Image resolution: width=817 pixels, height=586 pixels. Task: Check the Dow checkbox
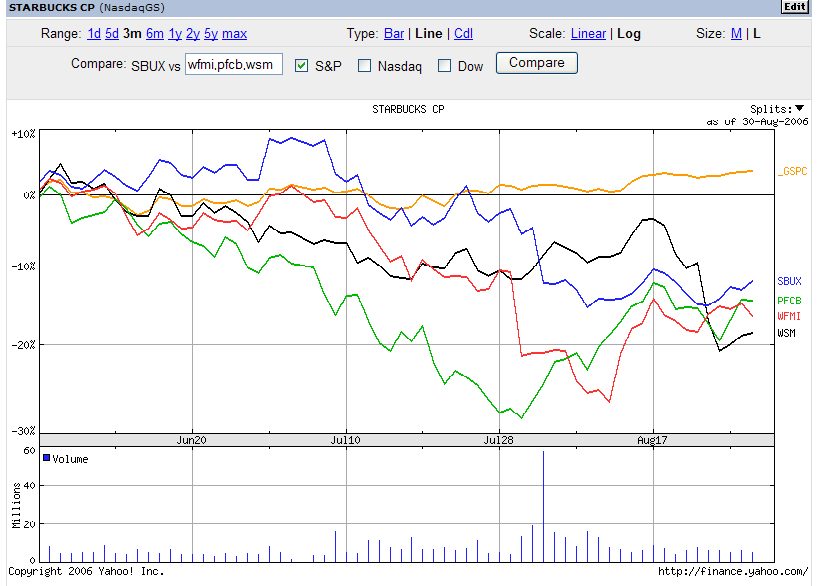point(444,66)
